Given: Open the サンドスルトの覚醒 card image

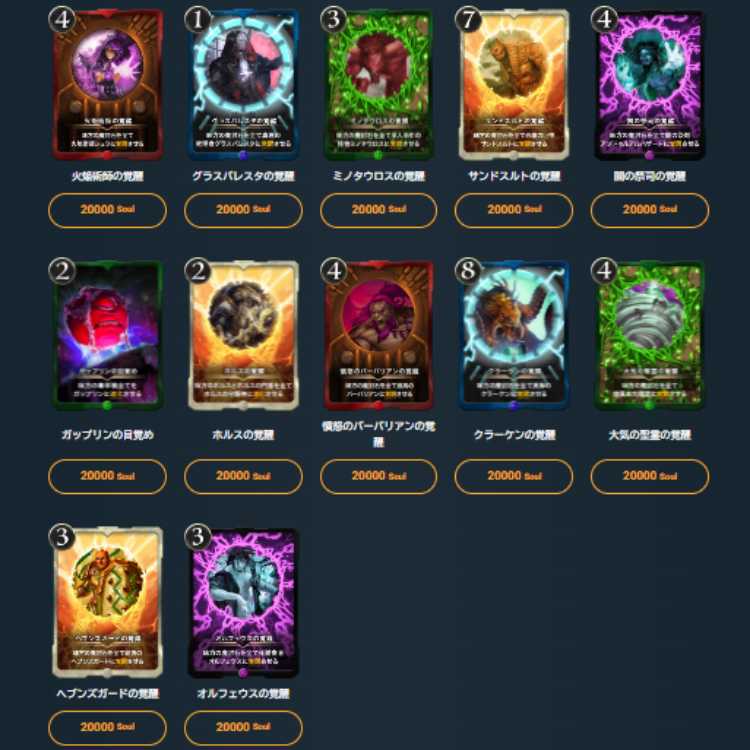Looking at the screenshot, I should tap(514, 85).
